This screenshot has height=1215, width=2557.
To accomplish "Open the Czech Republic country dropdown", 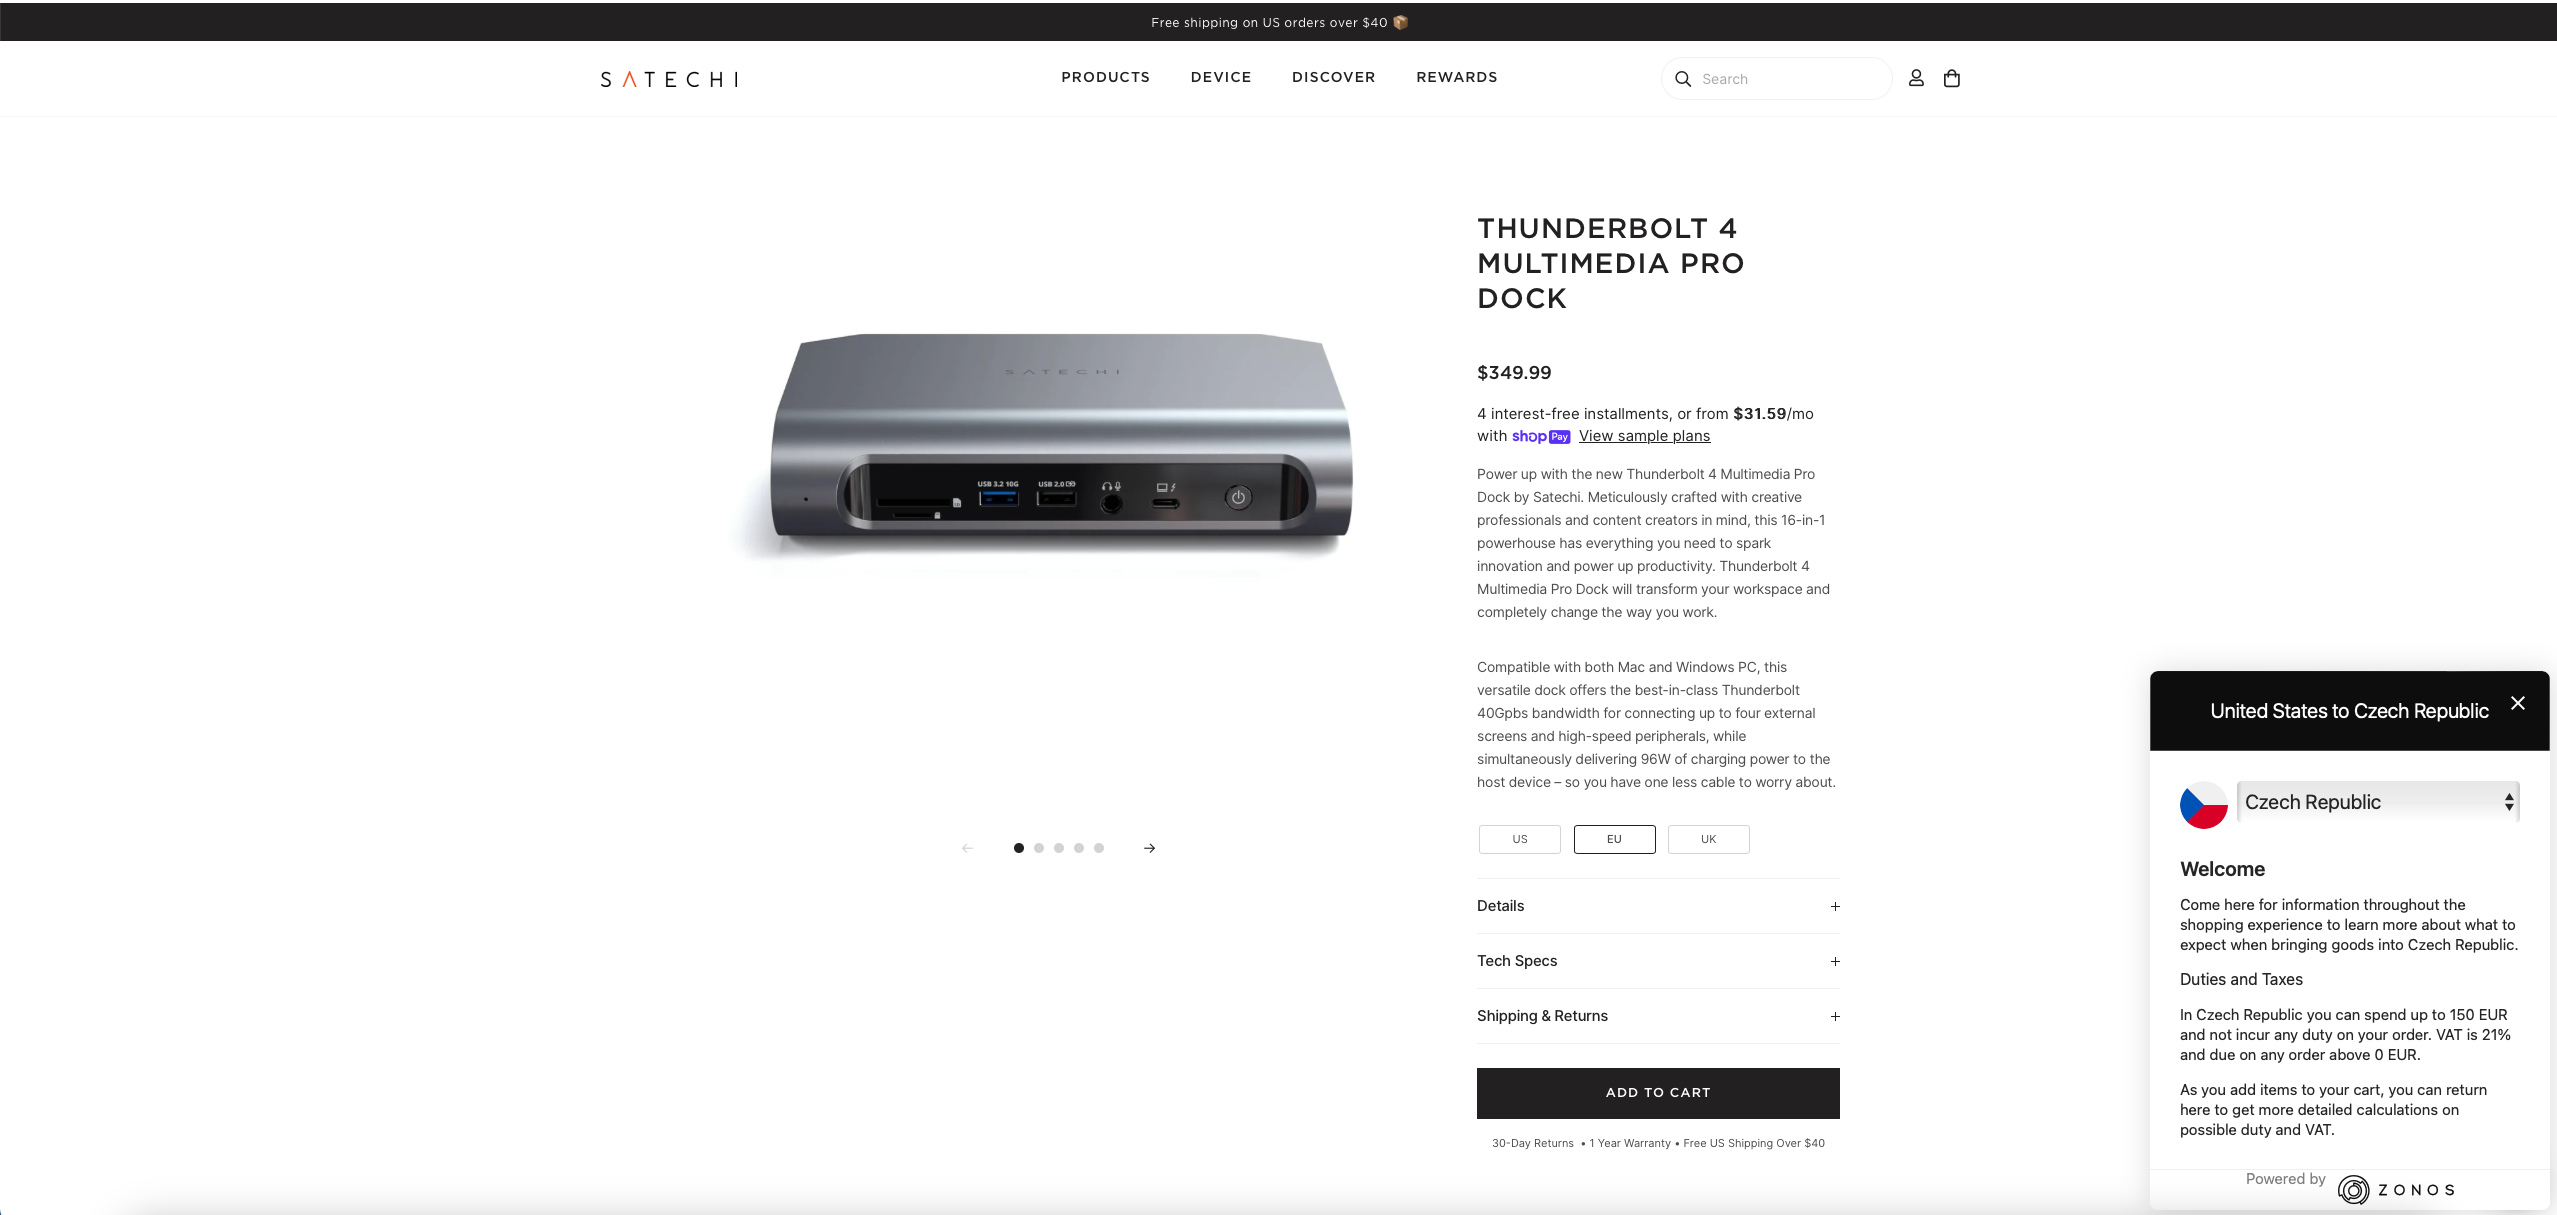I will tap(2378, 802).
